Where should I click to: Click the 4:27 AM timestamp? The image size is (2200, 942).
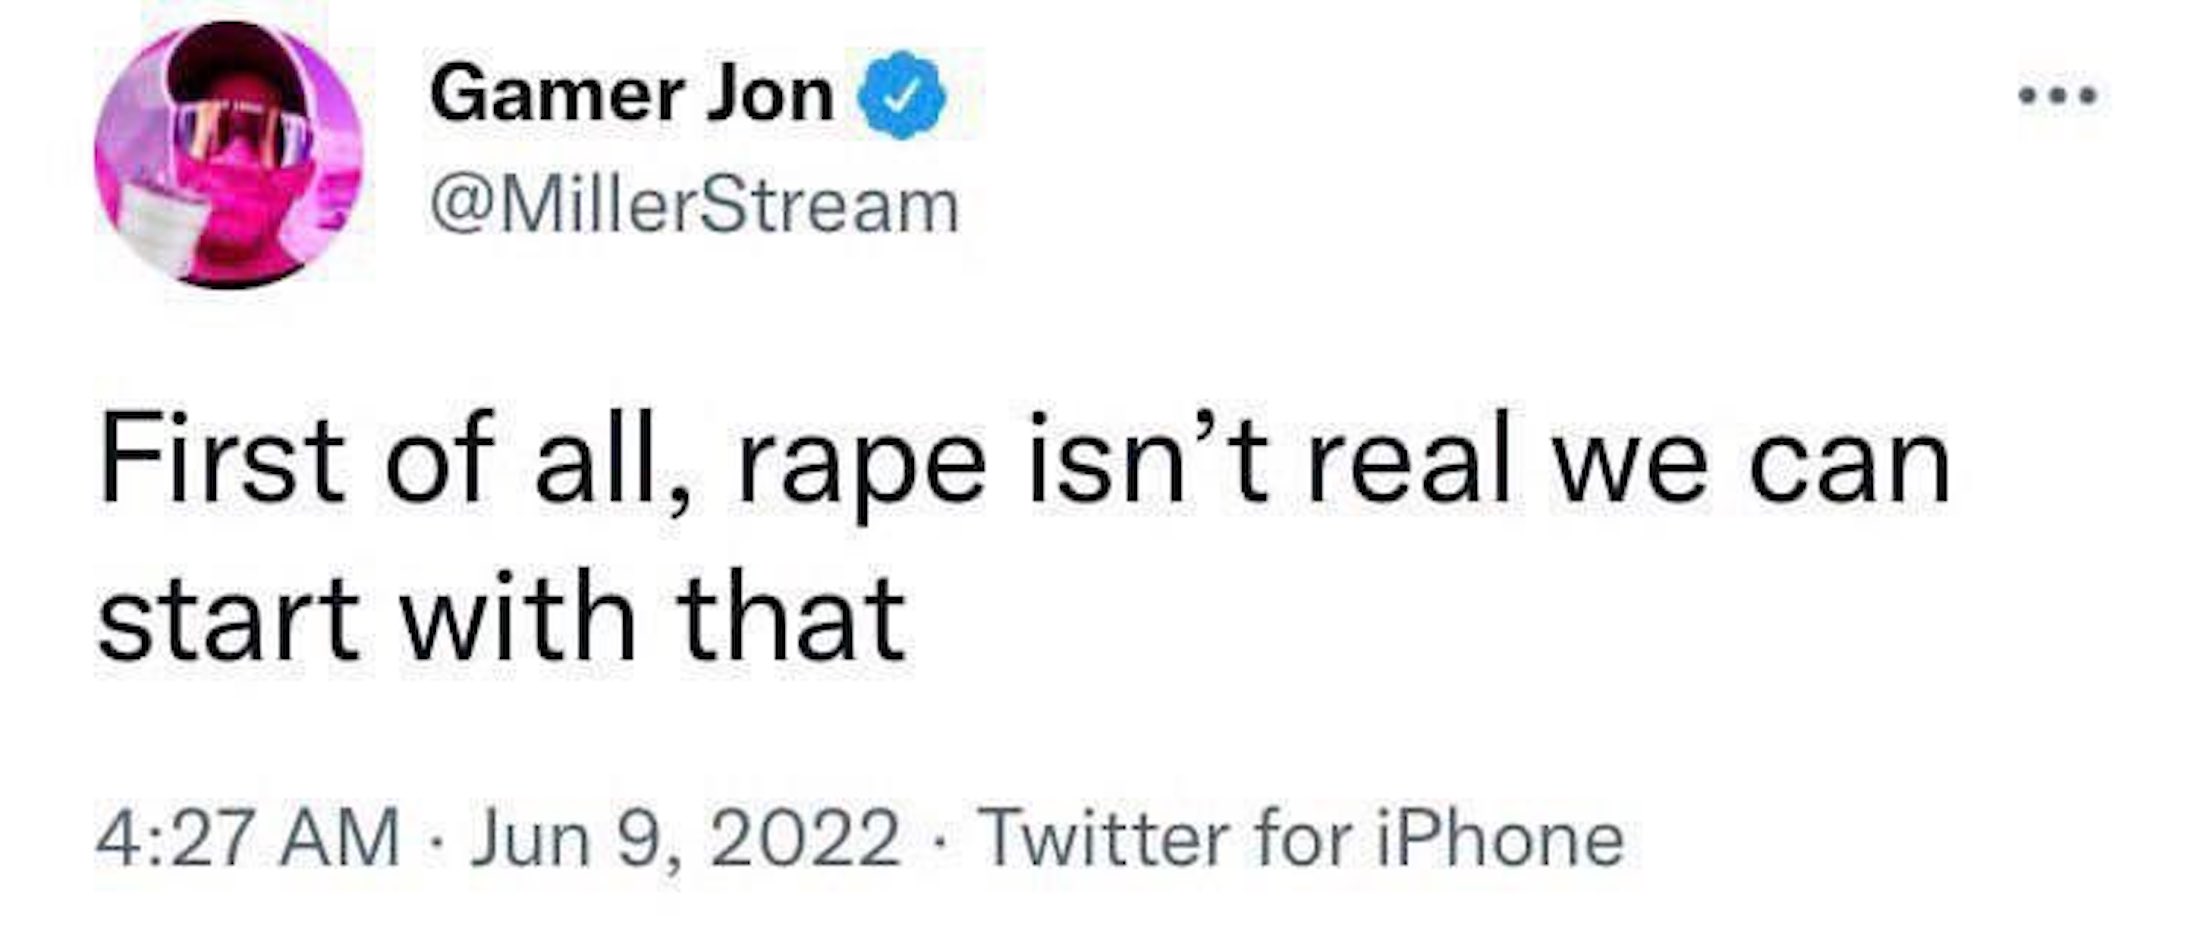coord(247,838)
